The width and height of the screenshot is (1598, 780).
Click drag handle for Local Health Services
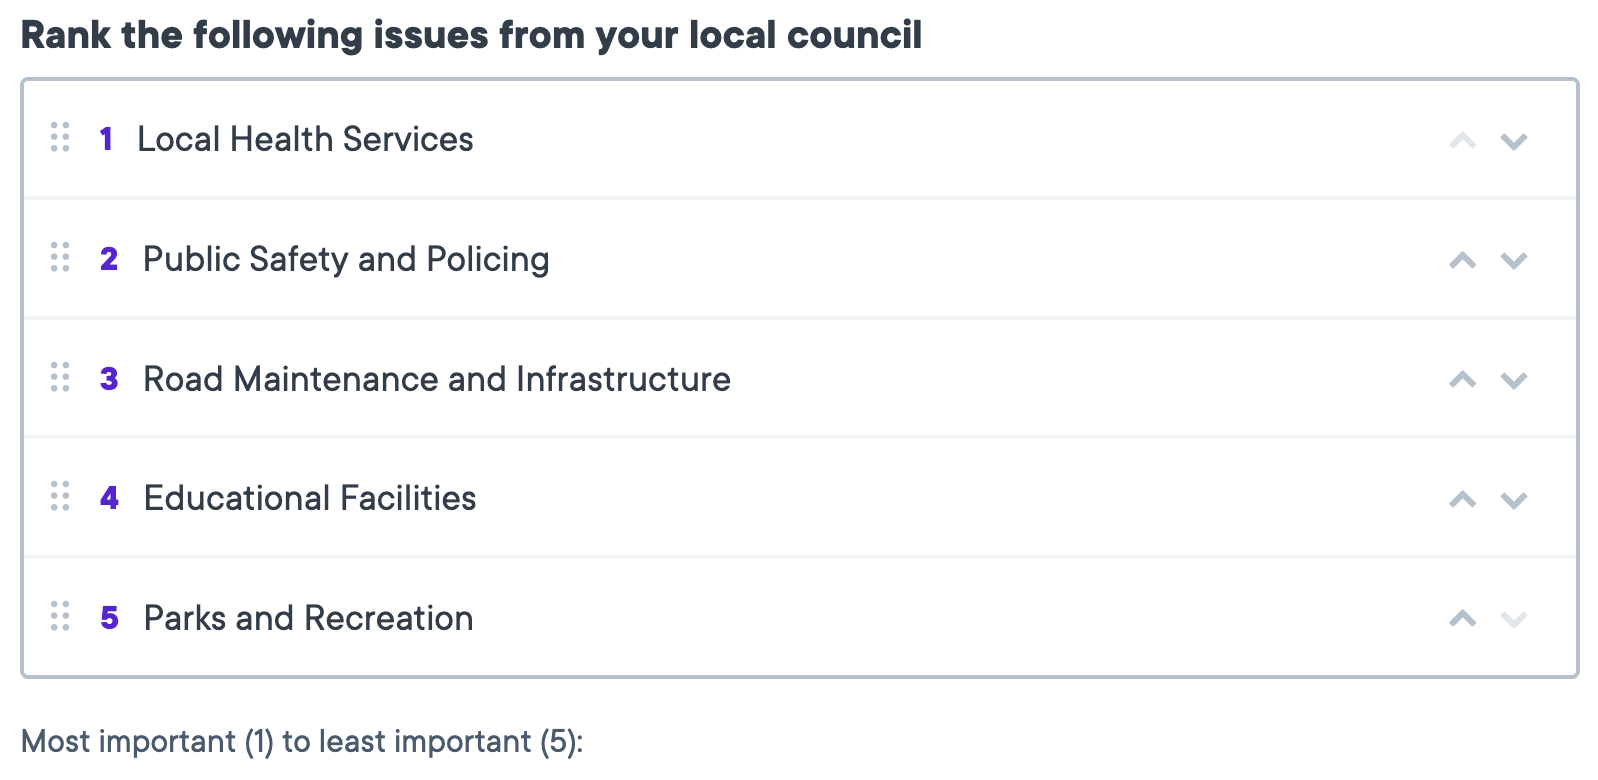coord(60,138)
